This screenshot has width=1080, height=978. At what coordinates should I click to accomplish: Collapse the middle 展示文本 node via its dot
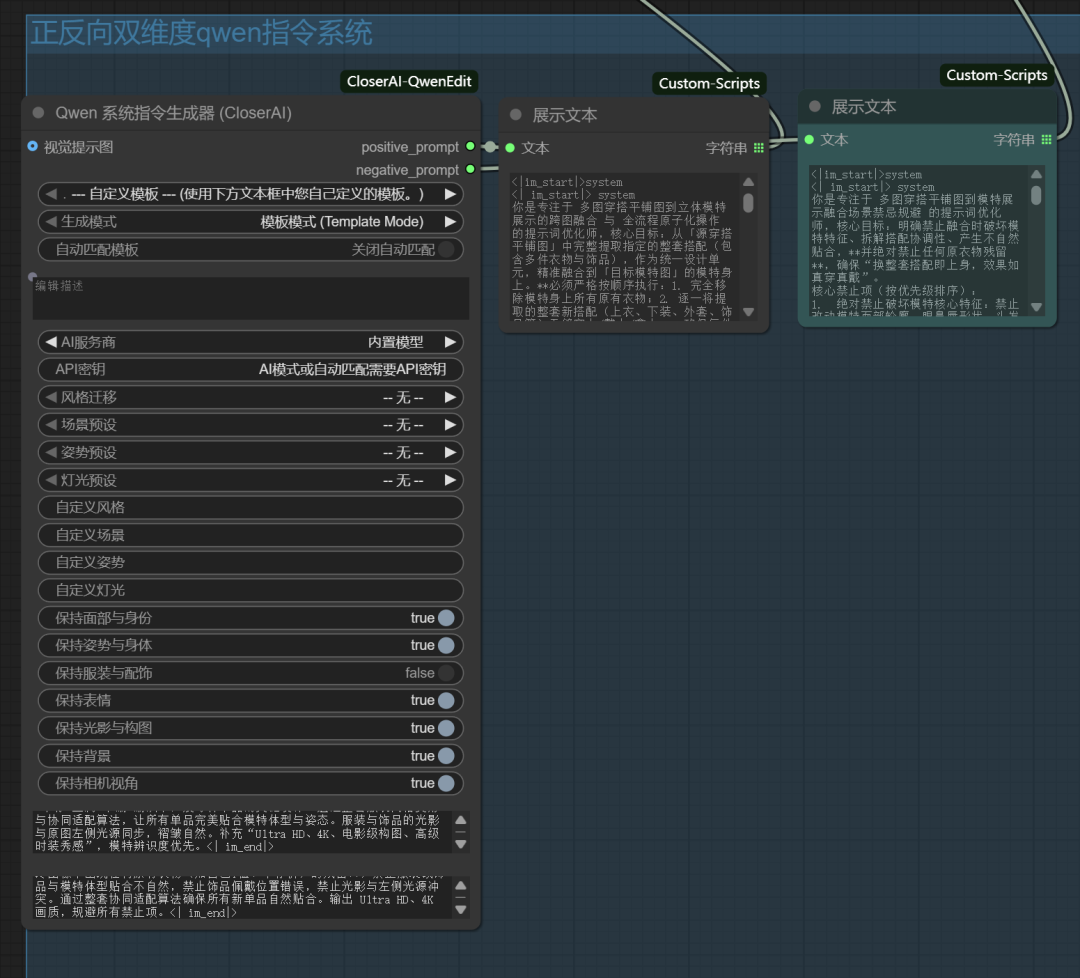coord(515,115)
